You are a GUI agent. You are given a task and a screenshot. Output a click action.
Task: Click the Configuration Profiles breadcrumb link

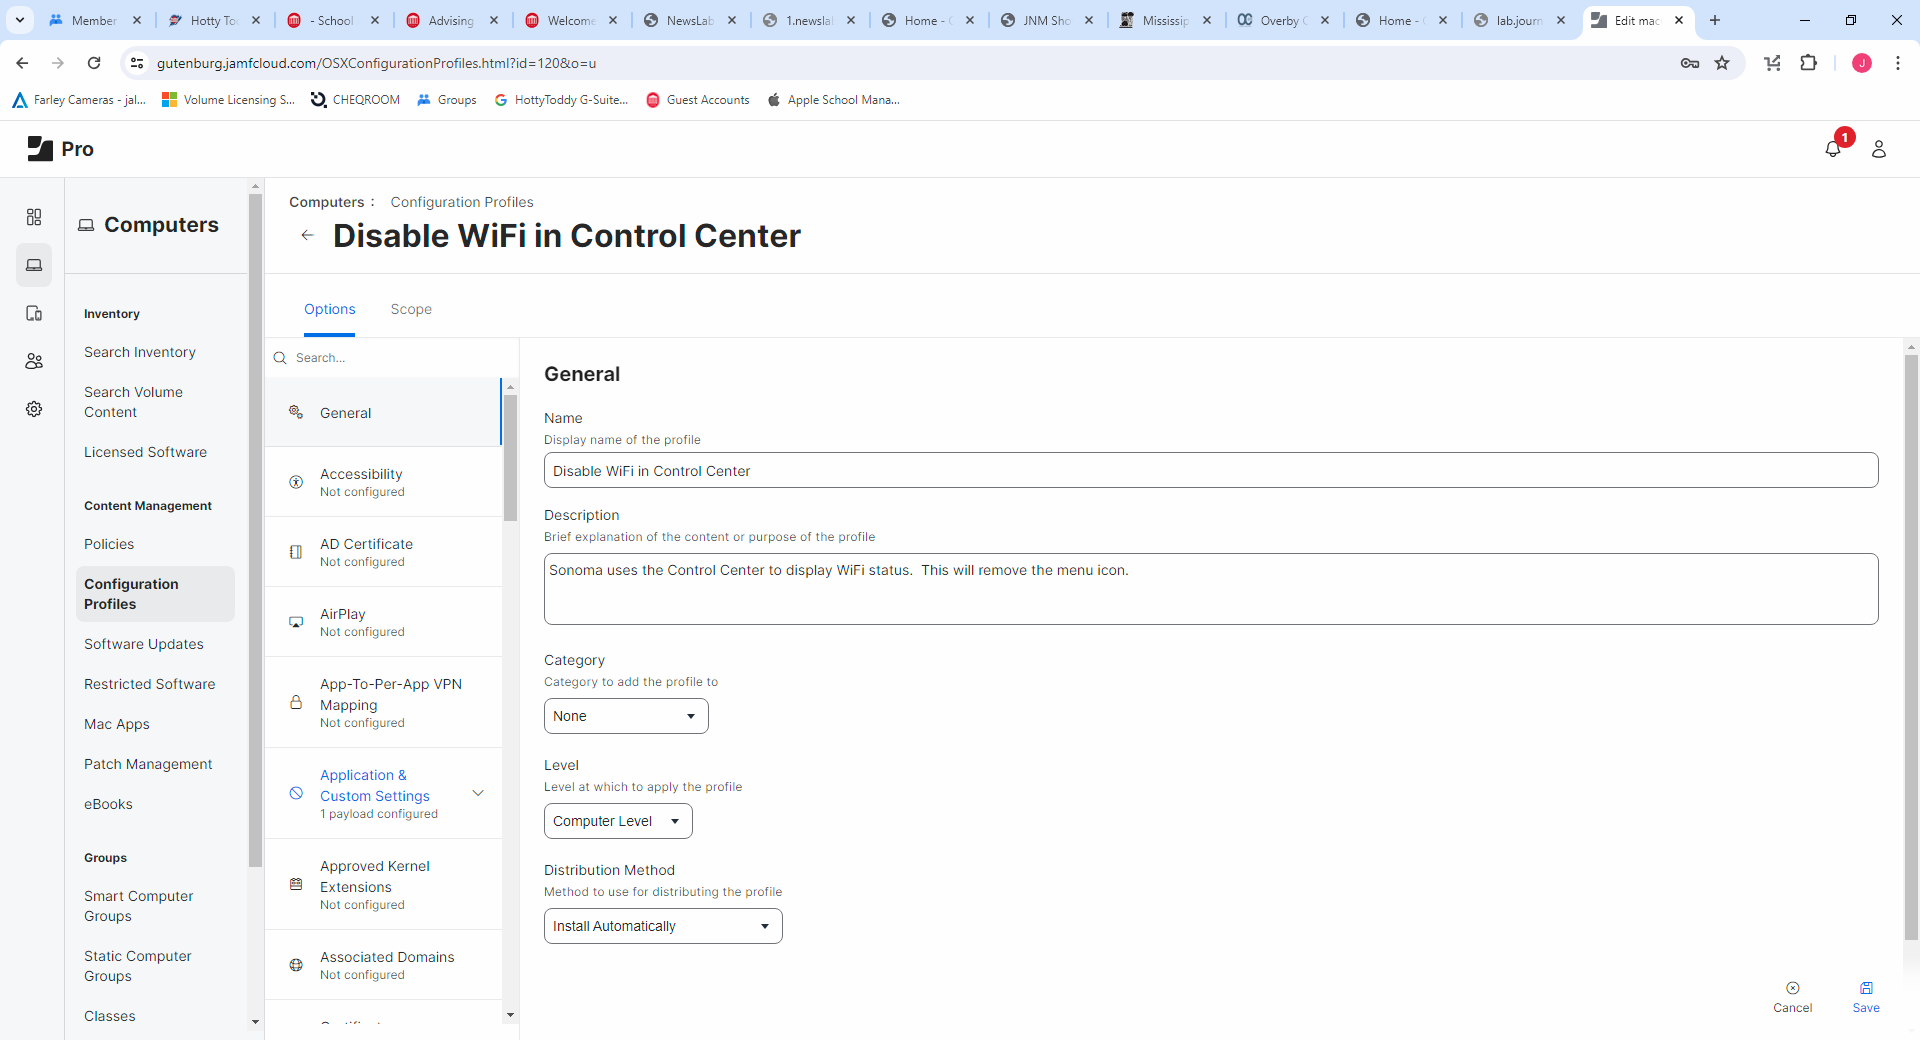462,202
